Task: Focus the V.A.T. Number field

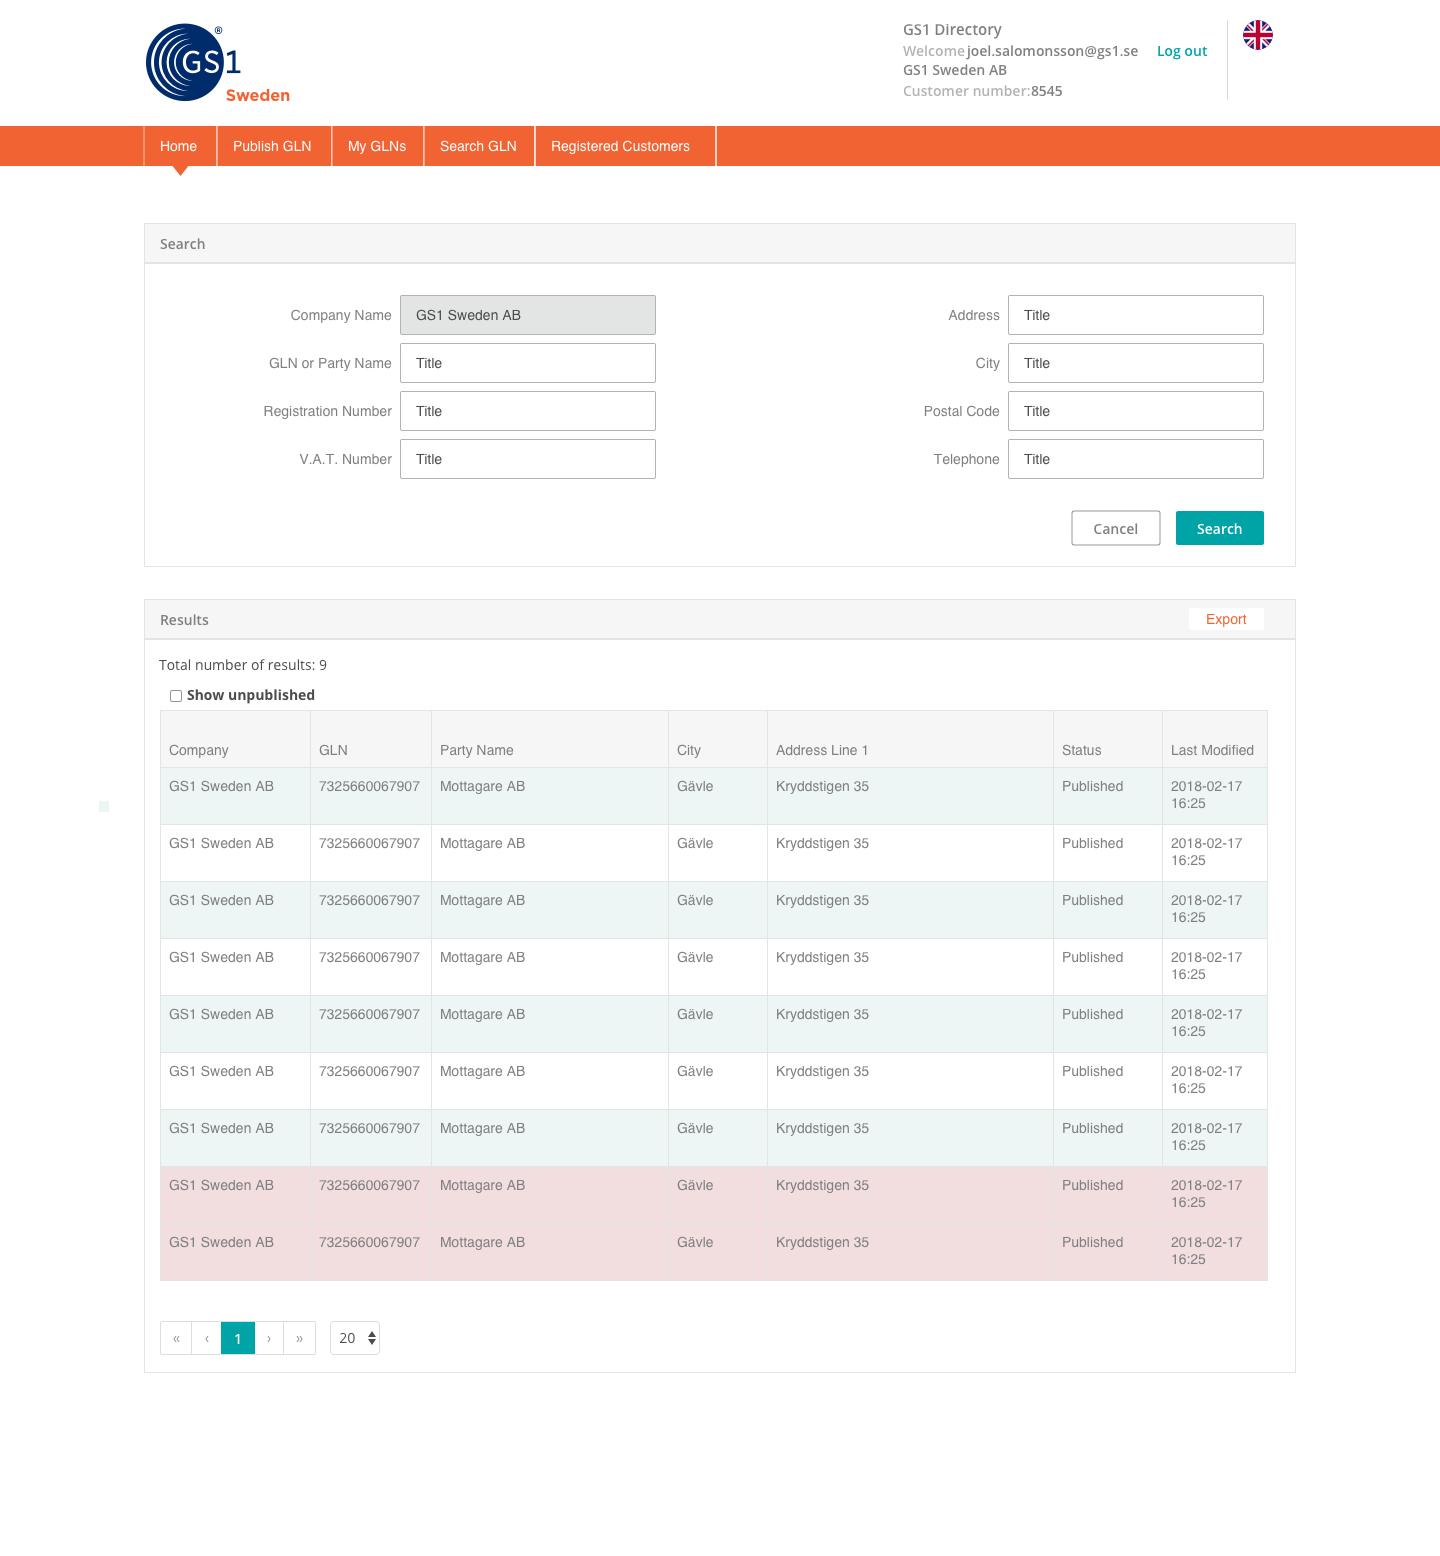Action: [528, 459]
